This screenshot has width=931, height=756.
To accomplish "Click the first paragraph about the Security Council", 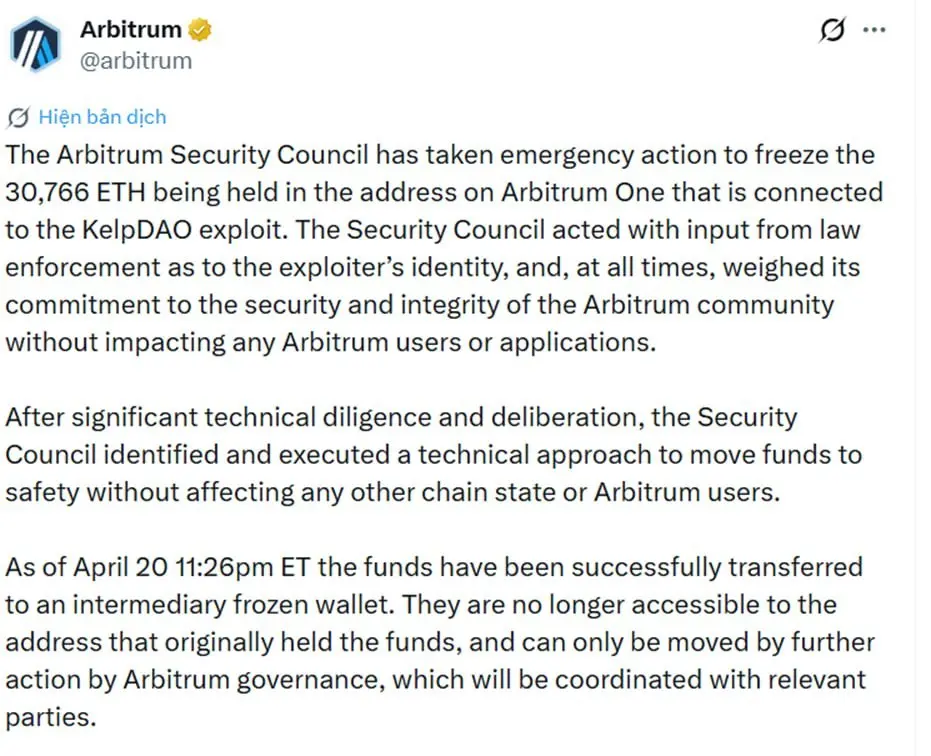I will point(444,248).
